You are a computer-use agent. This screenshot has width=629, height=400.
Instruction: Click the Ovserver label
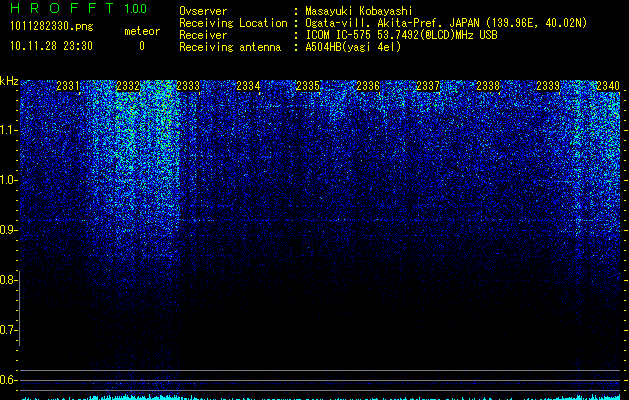(203, 11)
